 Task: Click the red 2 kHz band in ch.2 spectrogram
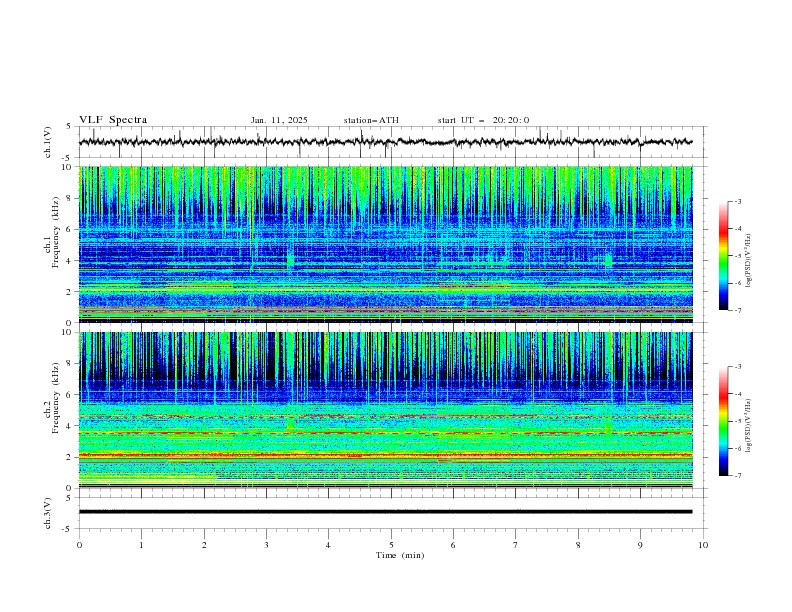(x=386, y=455)
